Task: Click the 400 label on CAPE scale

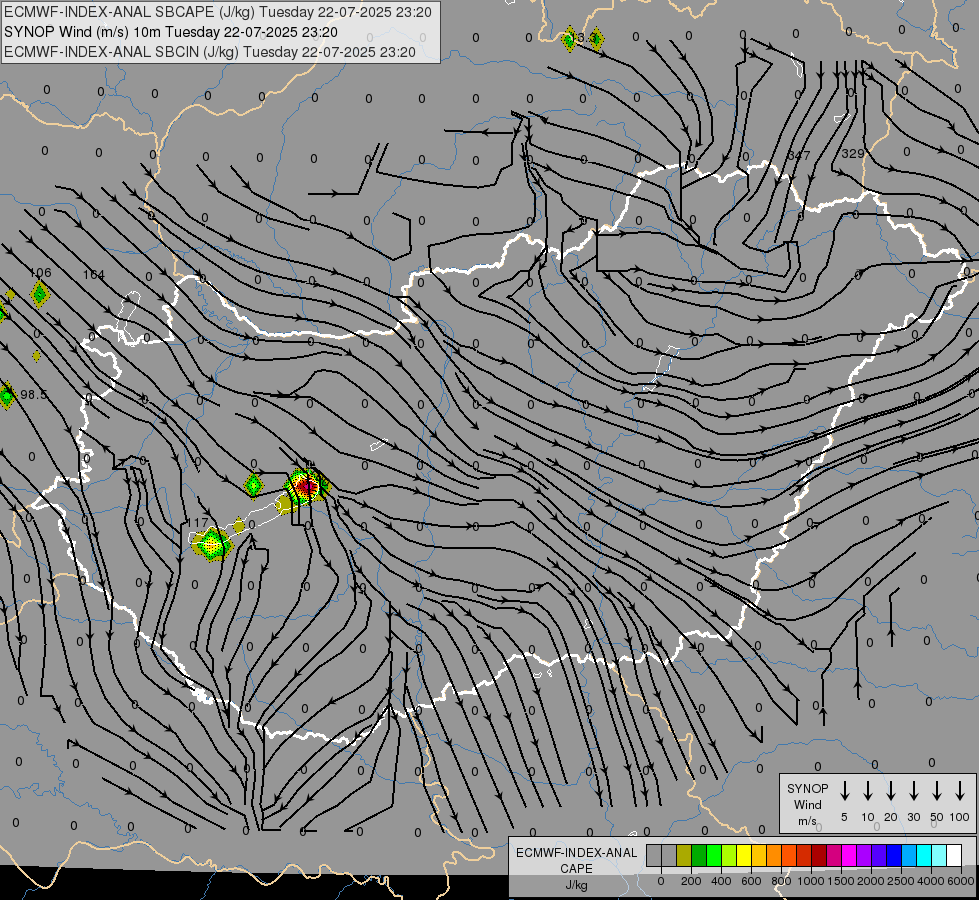Action: coord(721,881)
